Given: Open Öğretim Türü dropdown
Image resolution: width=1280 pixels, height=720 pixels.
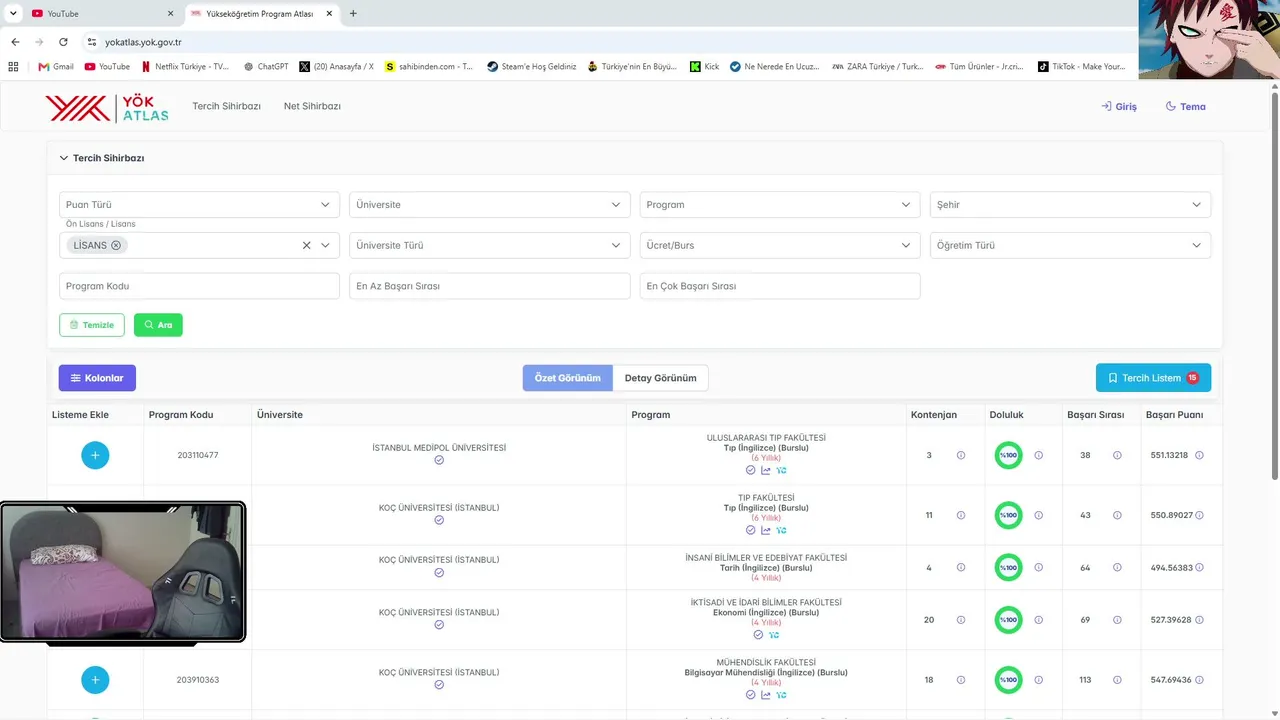Looking at the screenshot, I should (x=1070, y=245).
